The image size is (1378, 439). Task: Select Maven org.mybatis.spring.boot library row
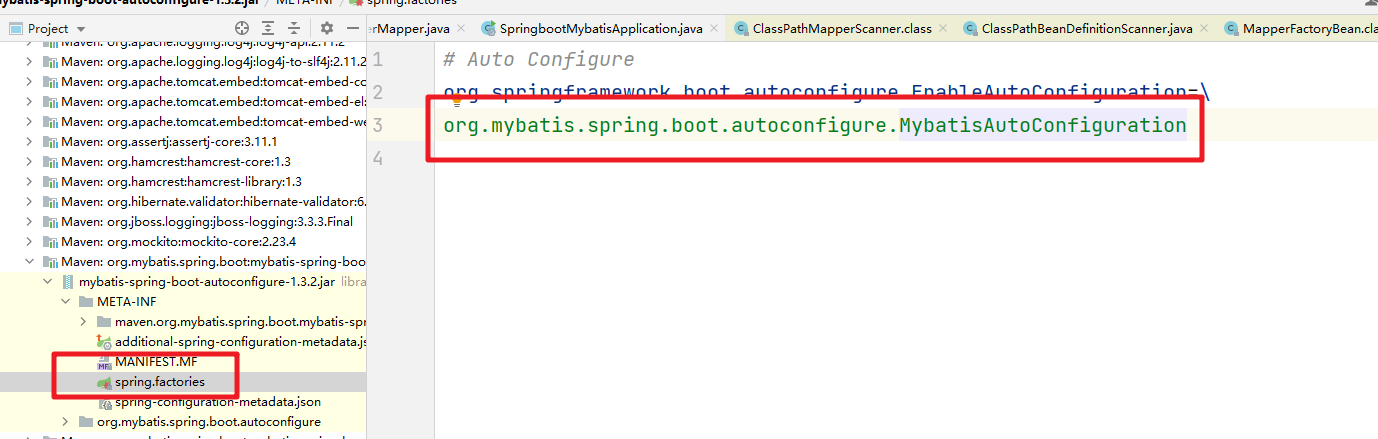tap(183, 262)
